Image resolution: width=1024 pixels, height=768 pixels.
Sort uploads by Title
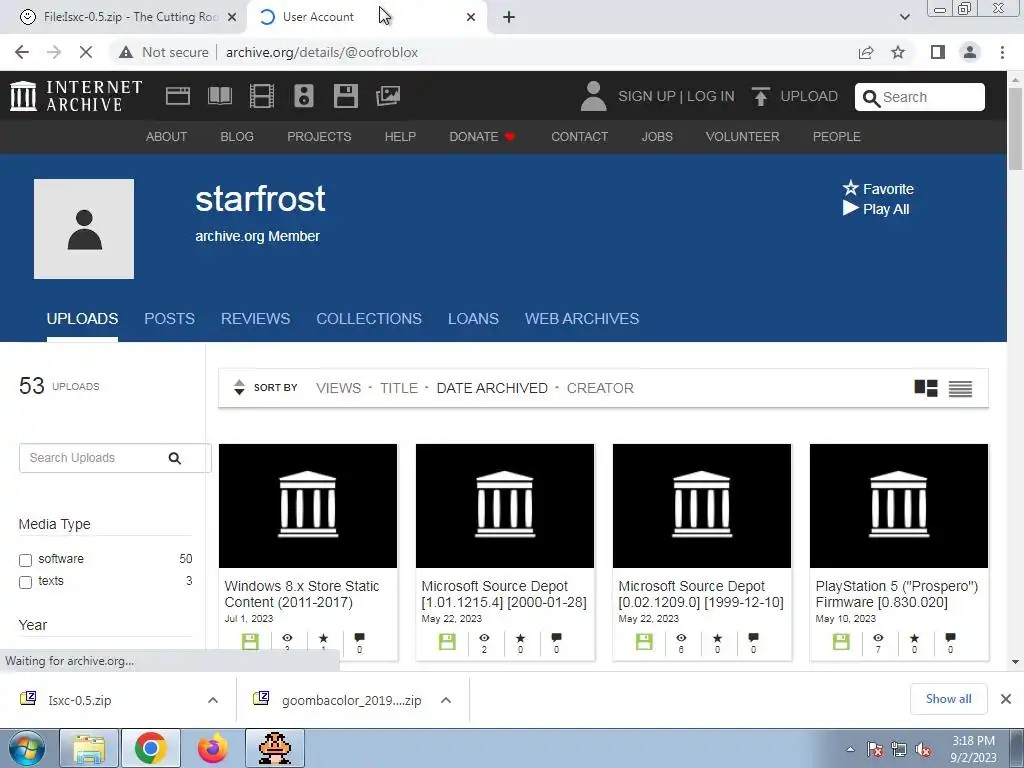398,388
